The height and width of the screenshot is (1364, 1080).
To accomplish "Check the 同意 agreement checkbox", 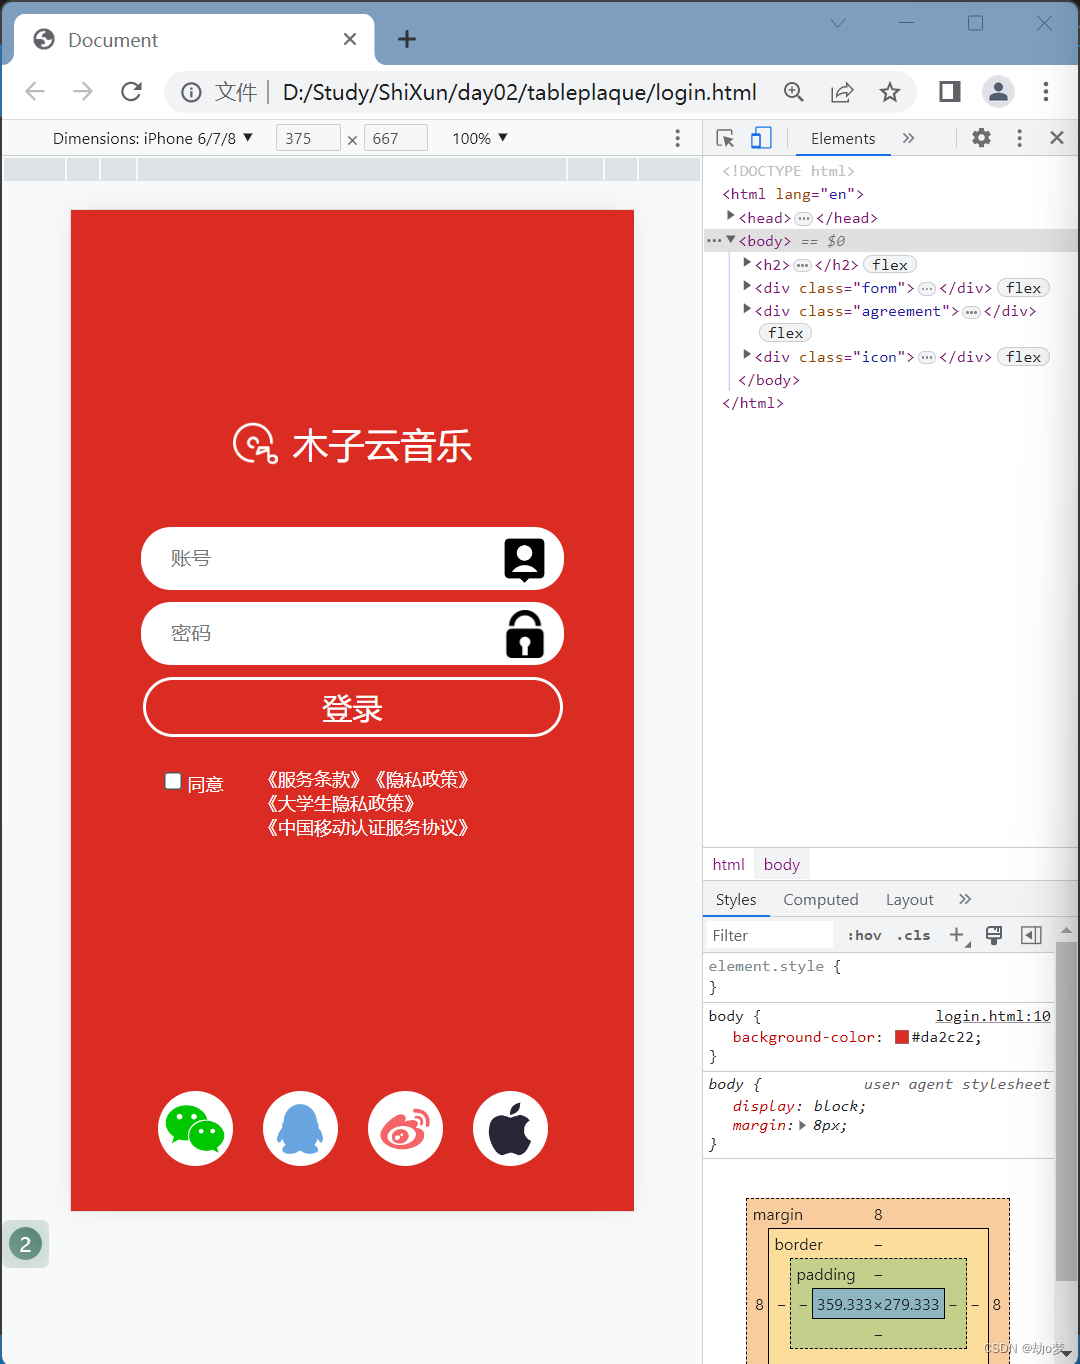I will (x=173, y=780).
